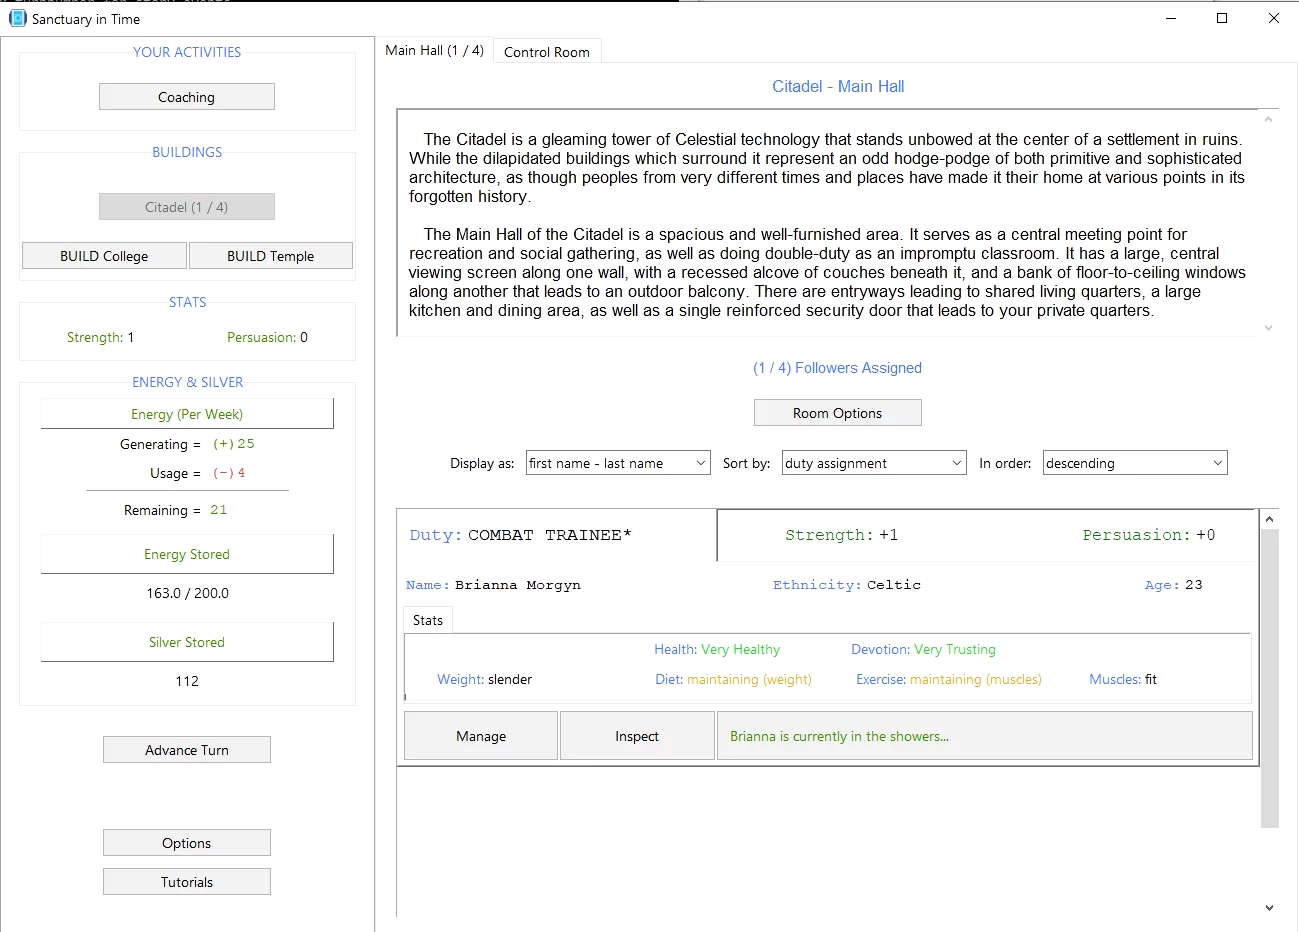Click the Coaching activity button
The width and height of the screenshot is (1299, 932).
tap(186, 97)
